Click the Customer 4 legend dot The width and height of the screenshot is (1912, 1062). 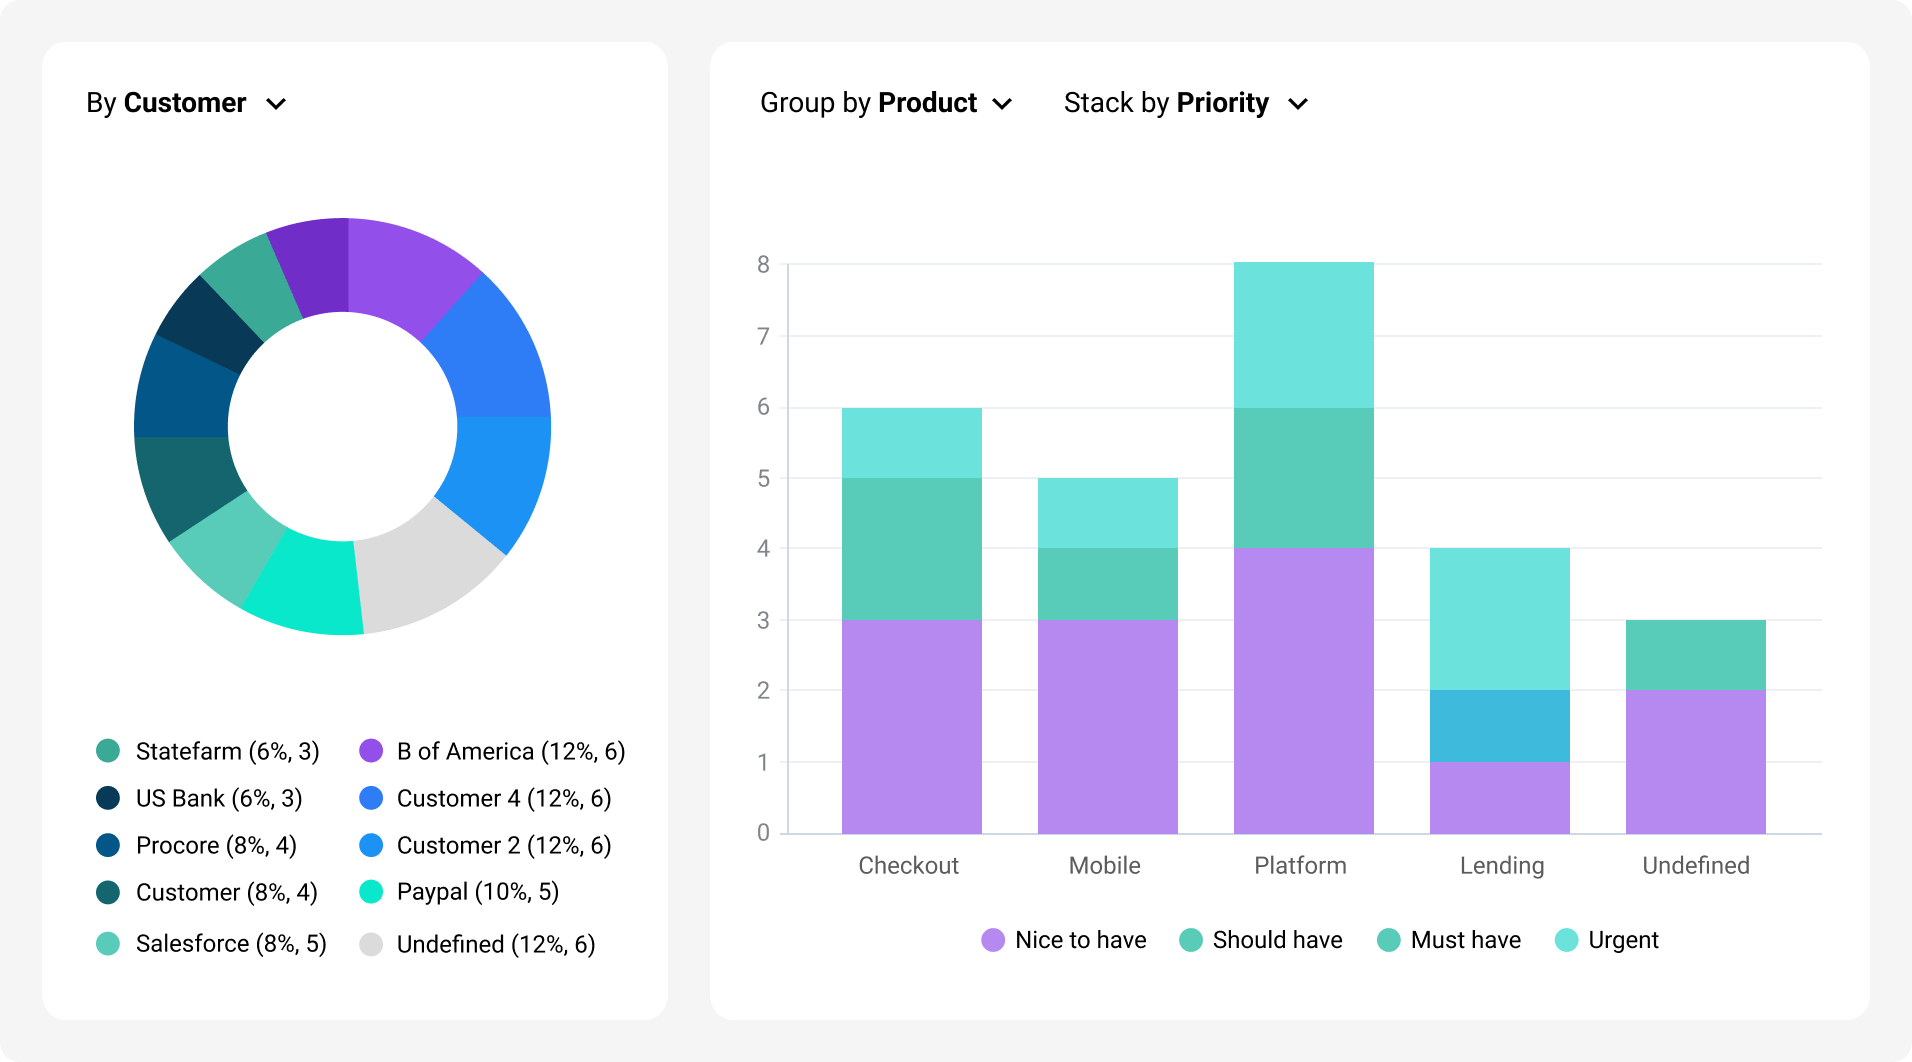(x=371, y=798)
